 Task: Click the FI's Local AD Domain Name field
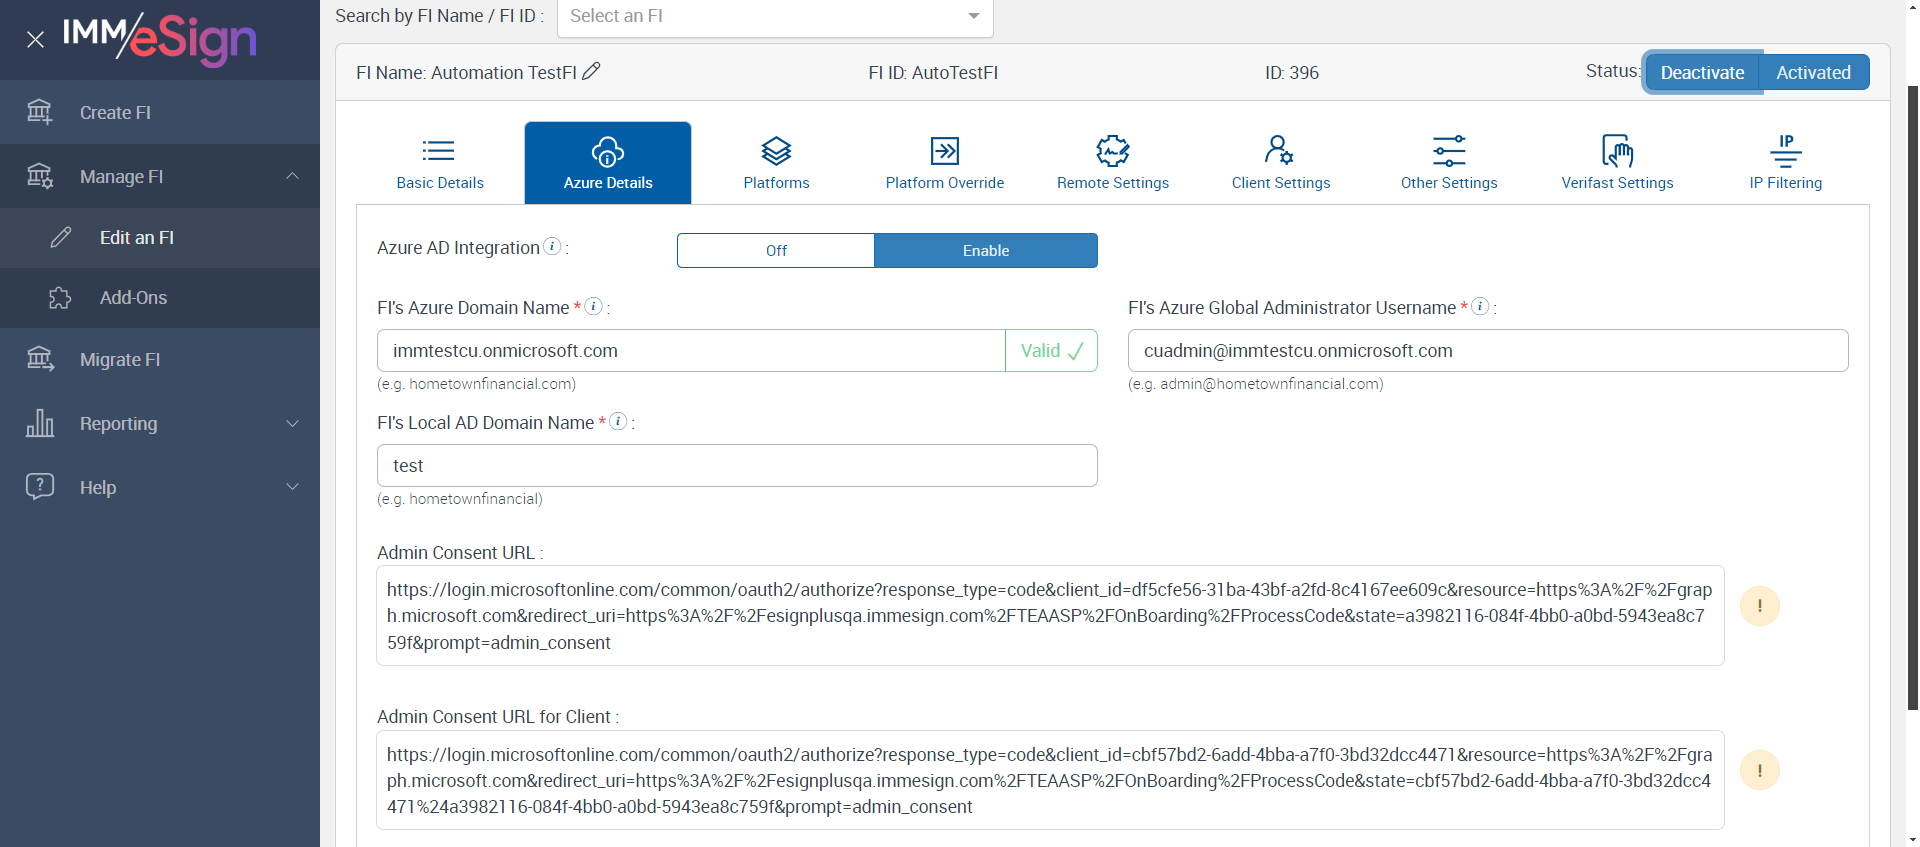tap(737, 466)
